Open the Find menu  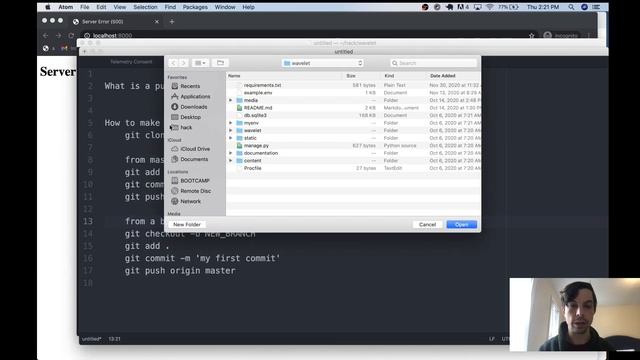(x=170, y=7)
